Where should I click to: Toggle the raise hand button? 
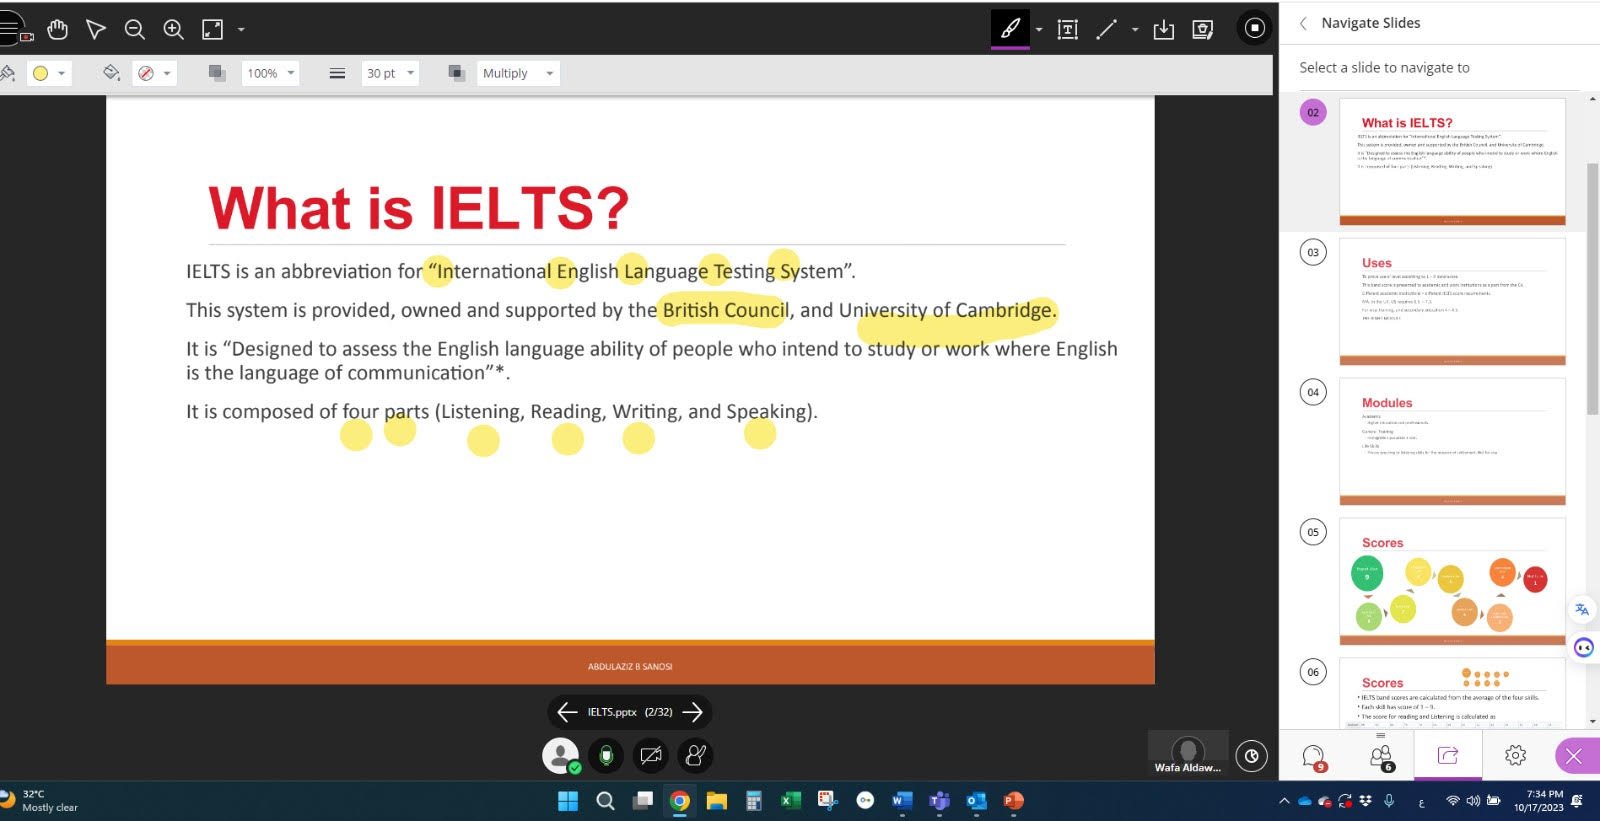point(696,756)
